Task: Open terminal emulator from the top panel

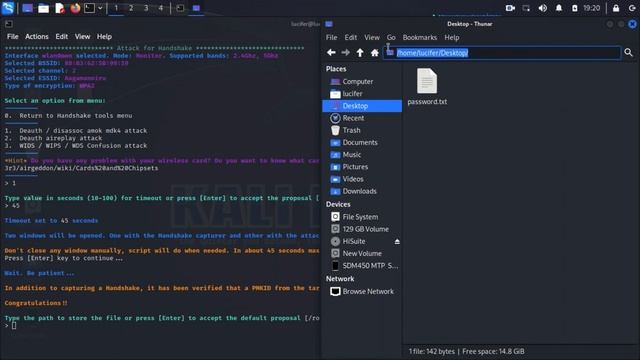Action: pos(89,8)
